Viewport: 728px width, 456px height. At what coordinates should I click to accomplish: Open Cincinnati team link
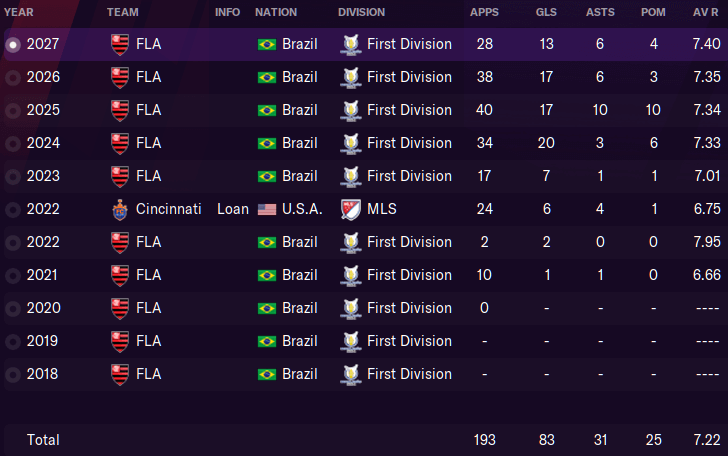[169, 209]
